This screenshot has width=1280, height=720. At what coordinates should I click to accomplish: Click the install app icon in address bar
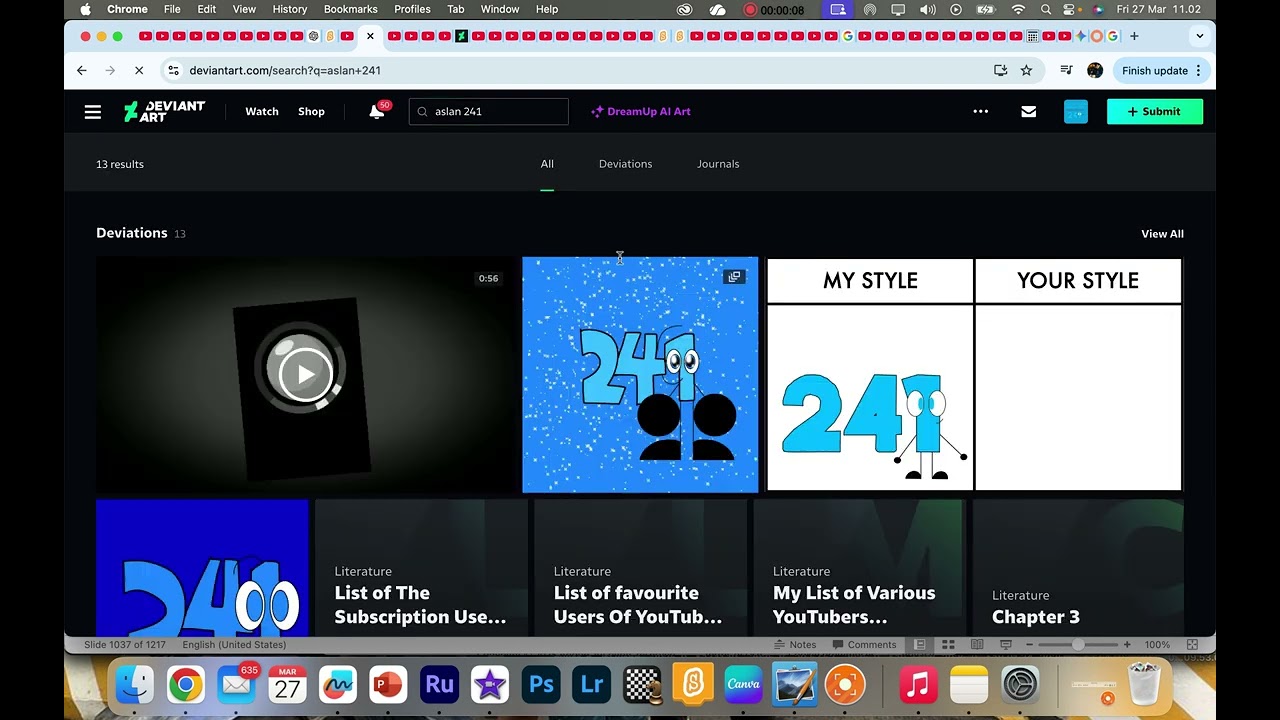click(x=1000, y=71)
